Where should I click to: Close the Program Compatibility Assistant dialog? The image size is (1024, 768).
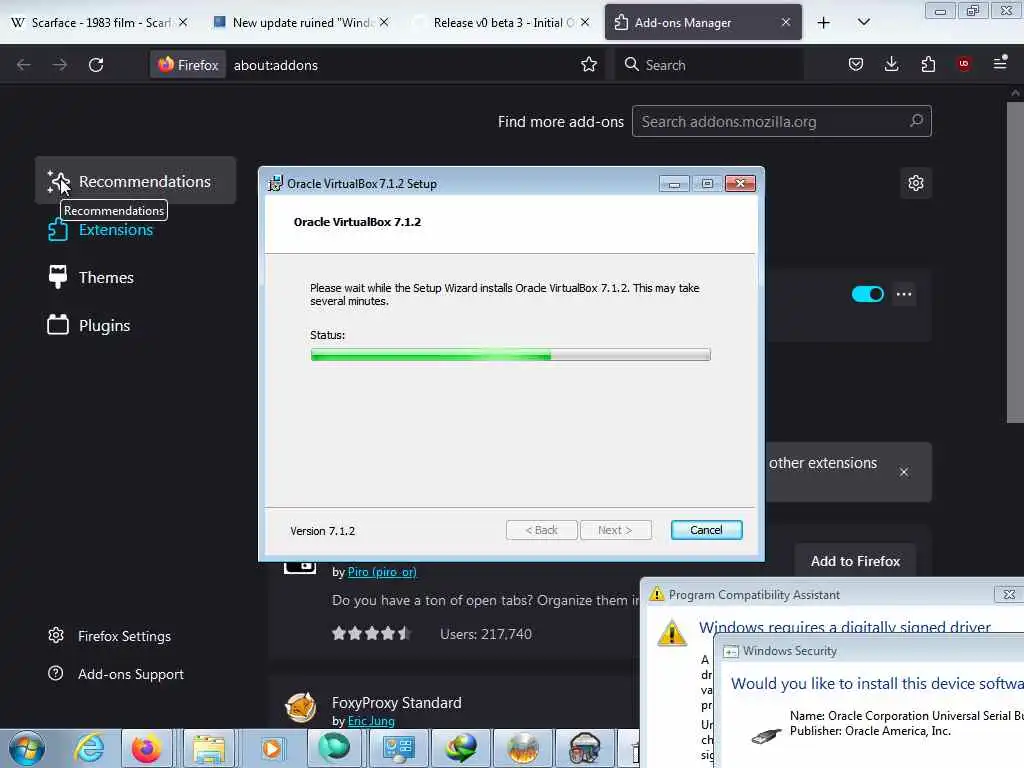click(x=1008, y=594)
